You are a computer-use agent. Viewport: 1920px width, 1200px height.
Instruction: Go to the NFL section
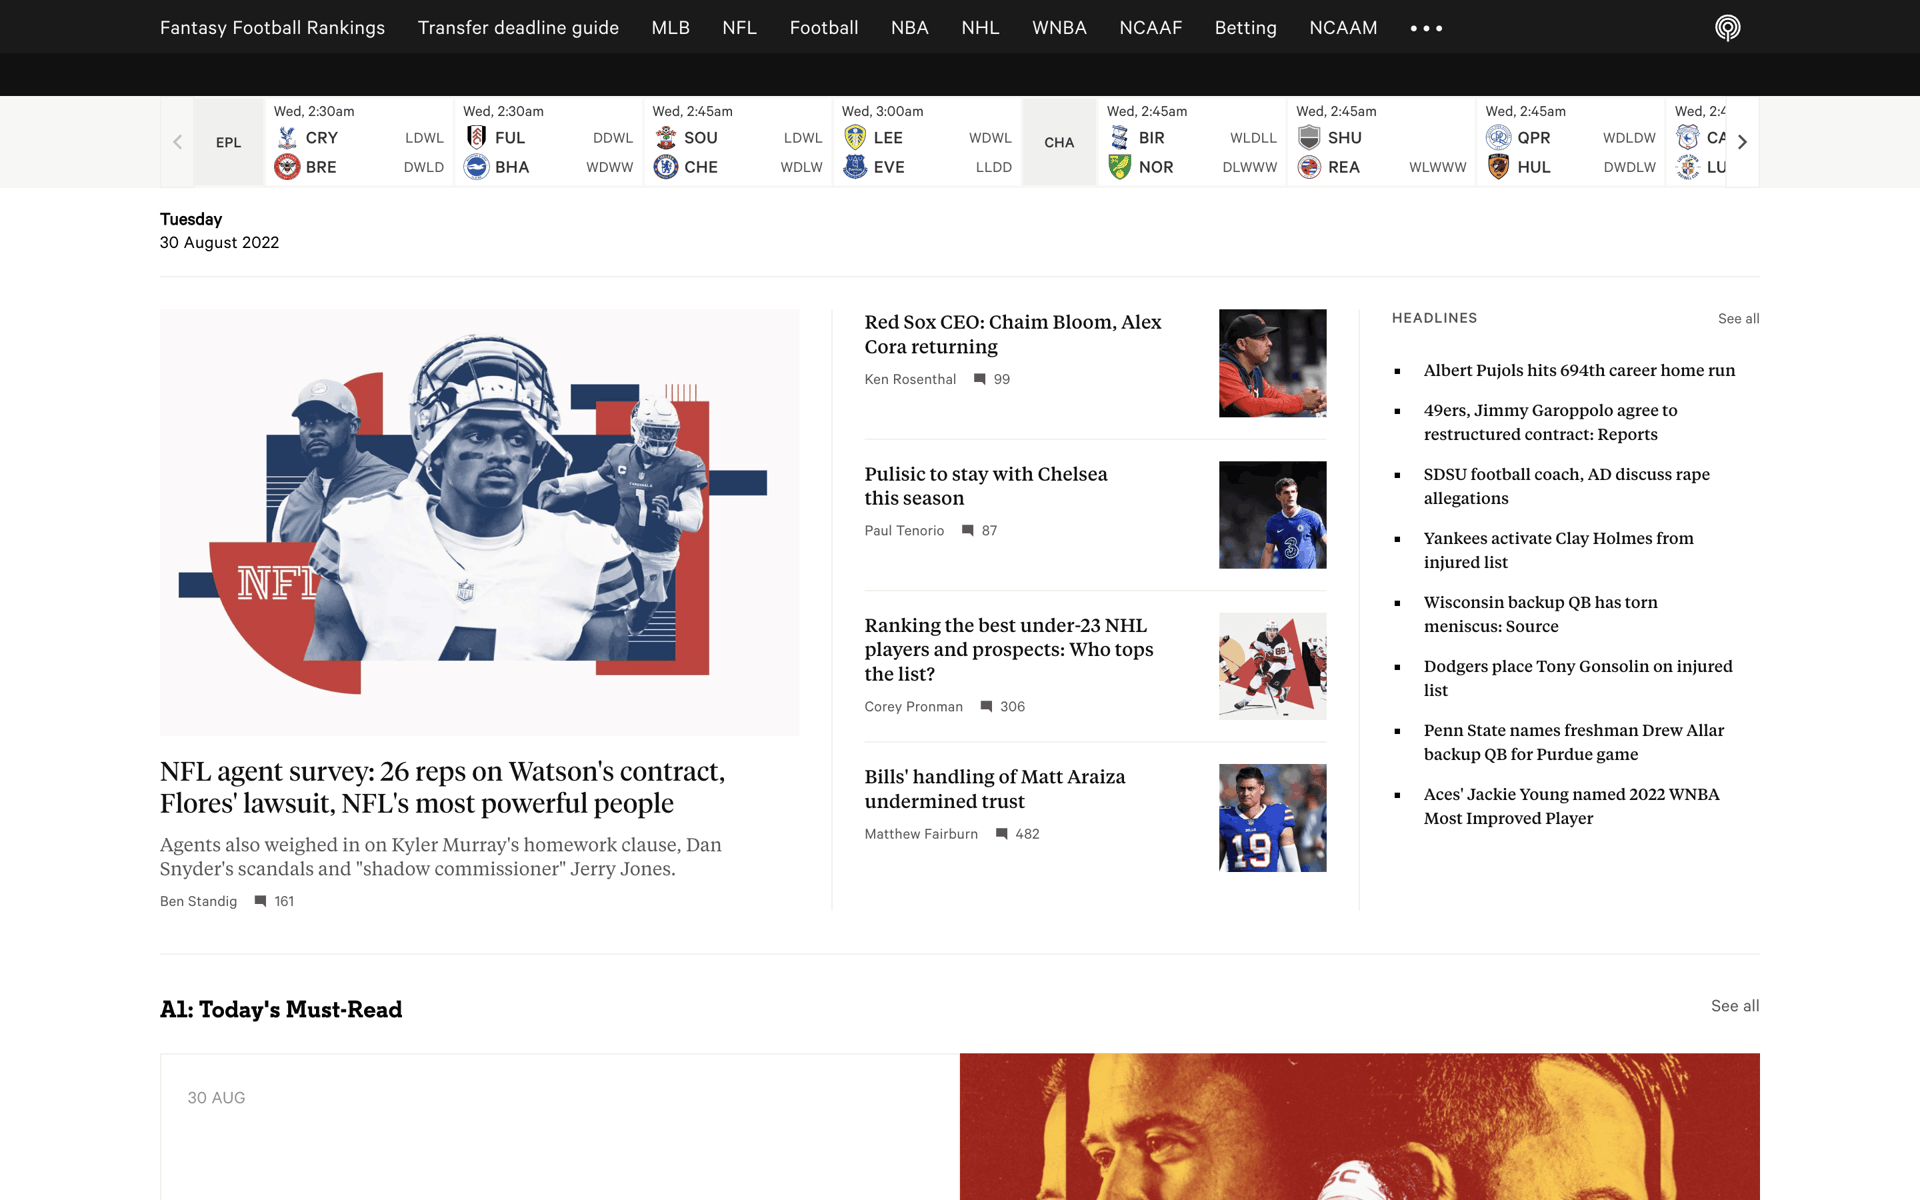739,28
